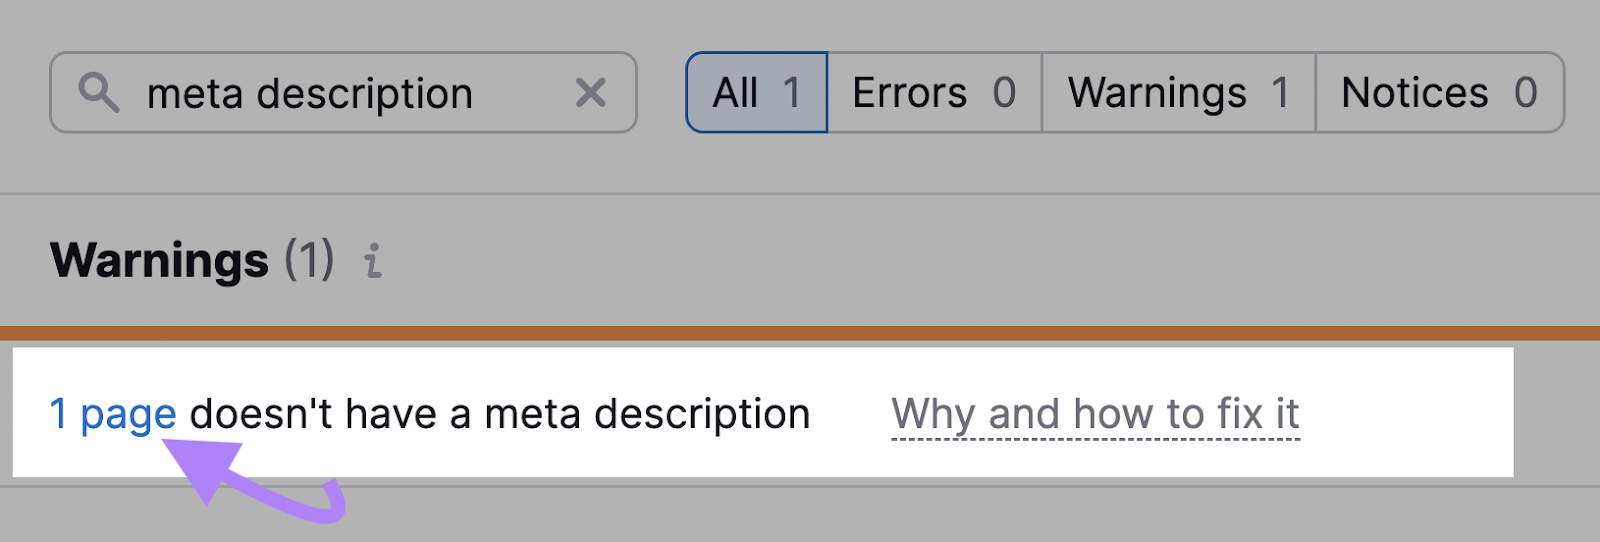Click the (1) count beside Warnings heading

click(x=309, y=260)
